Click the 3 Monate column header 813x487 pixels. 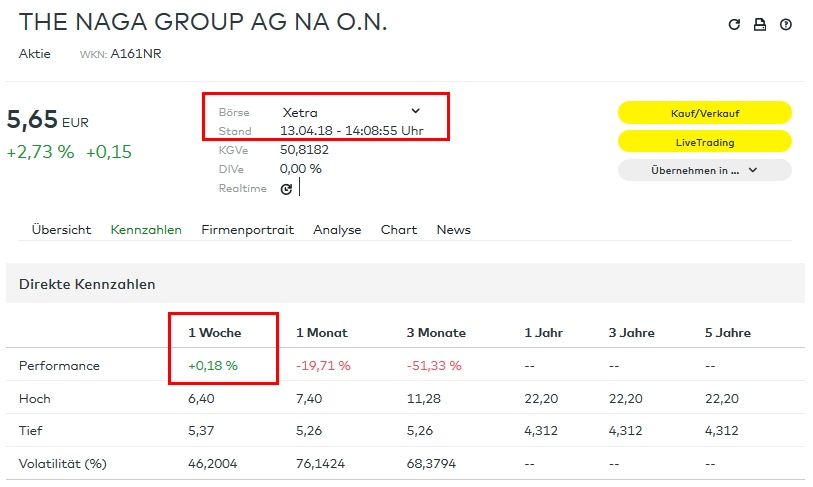[436, 333]
